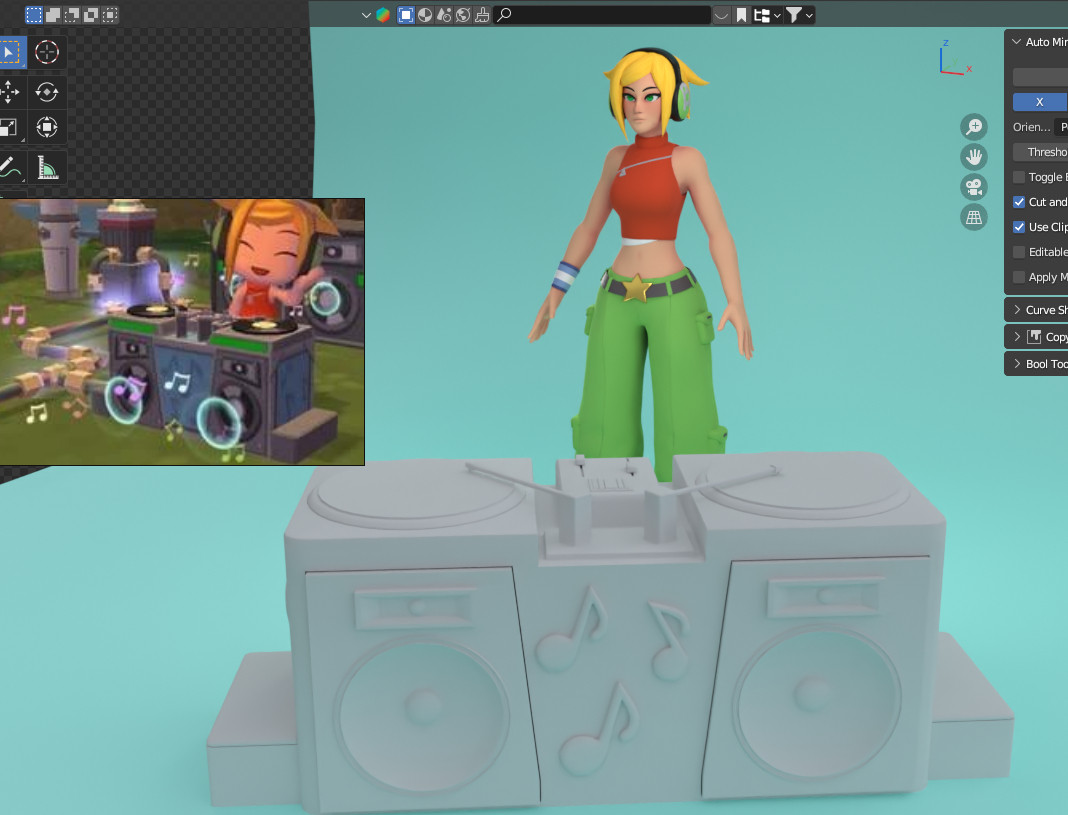Toggle the X axis button in Auto Mirror

click(1040, 102)
